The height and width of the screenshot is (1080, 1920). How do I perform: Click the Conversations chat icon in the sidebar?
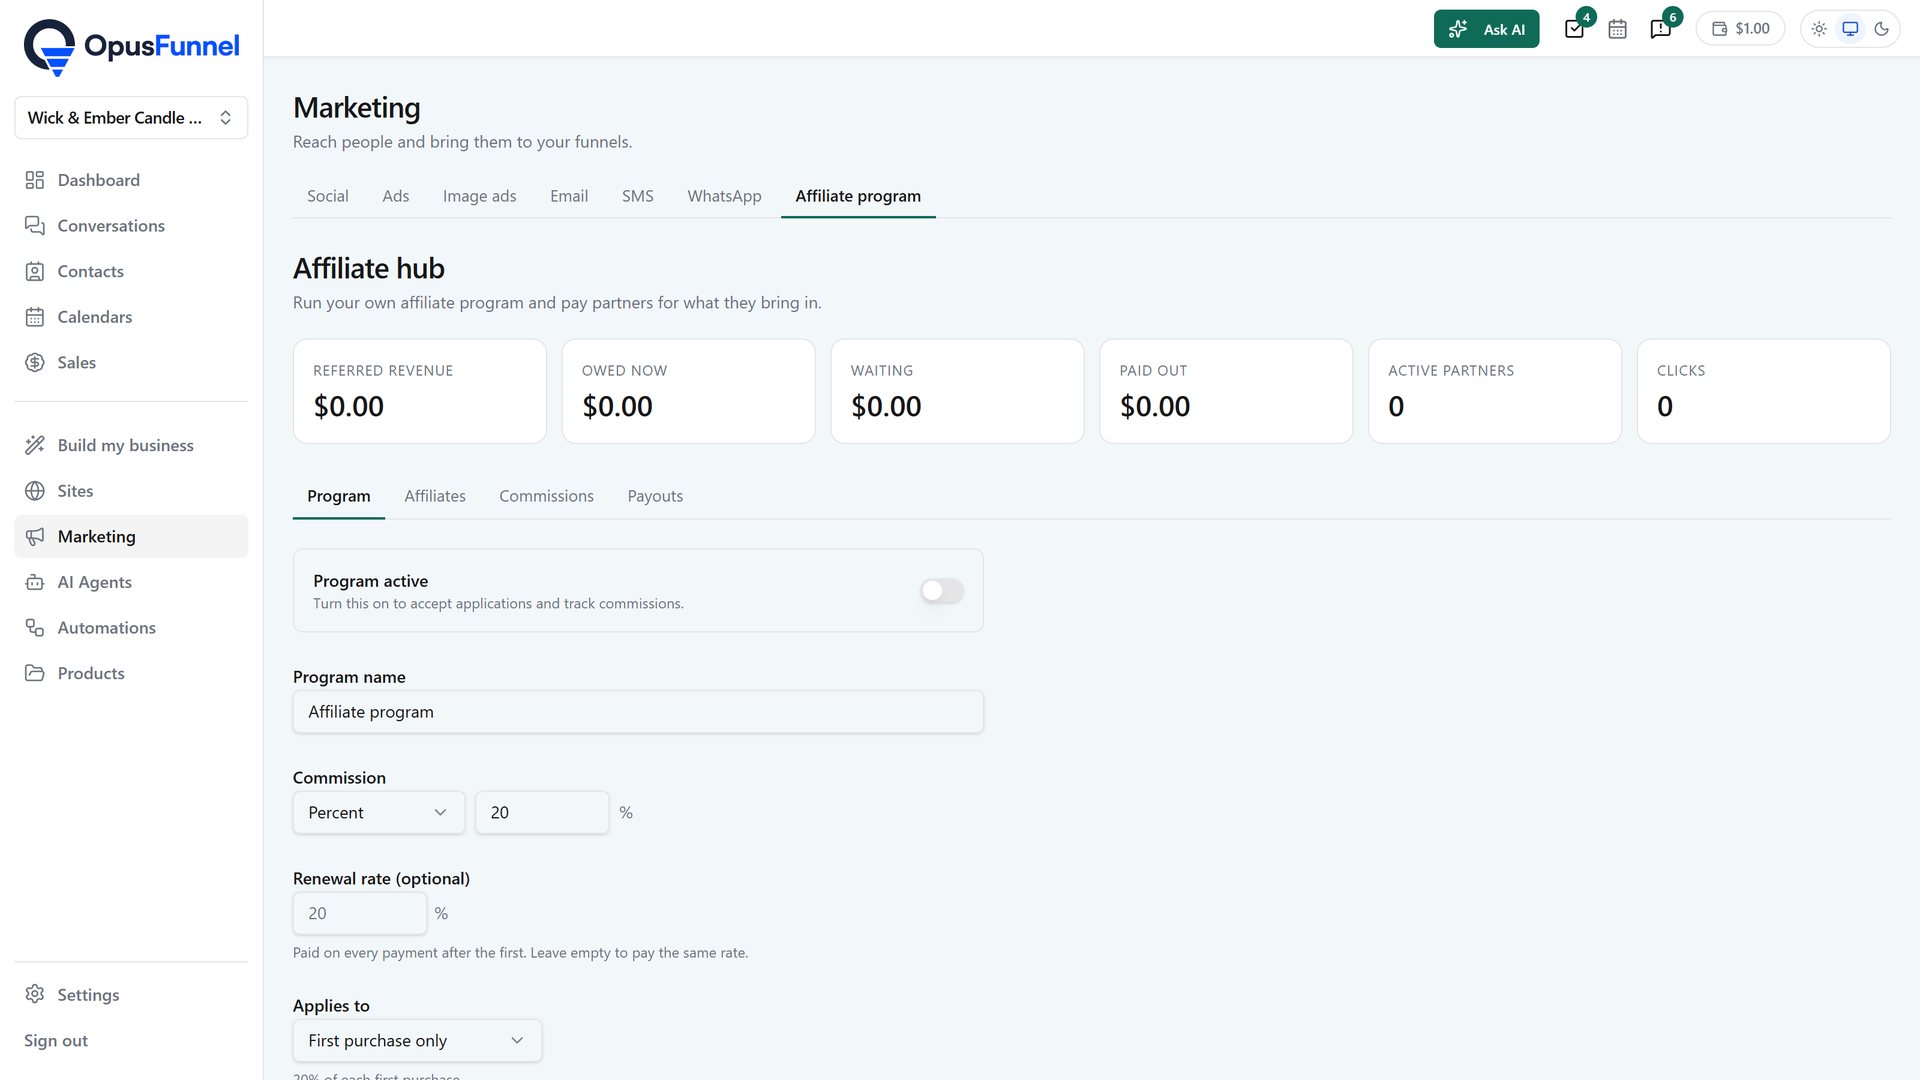pos(35,226)
